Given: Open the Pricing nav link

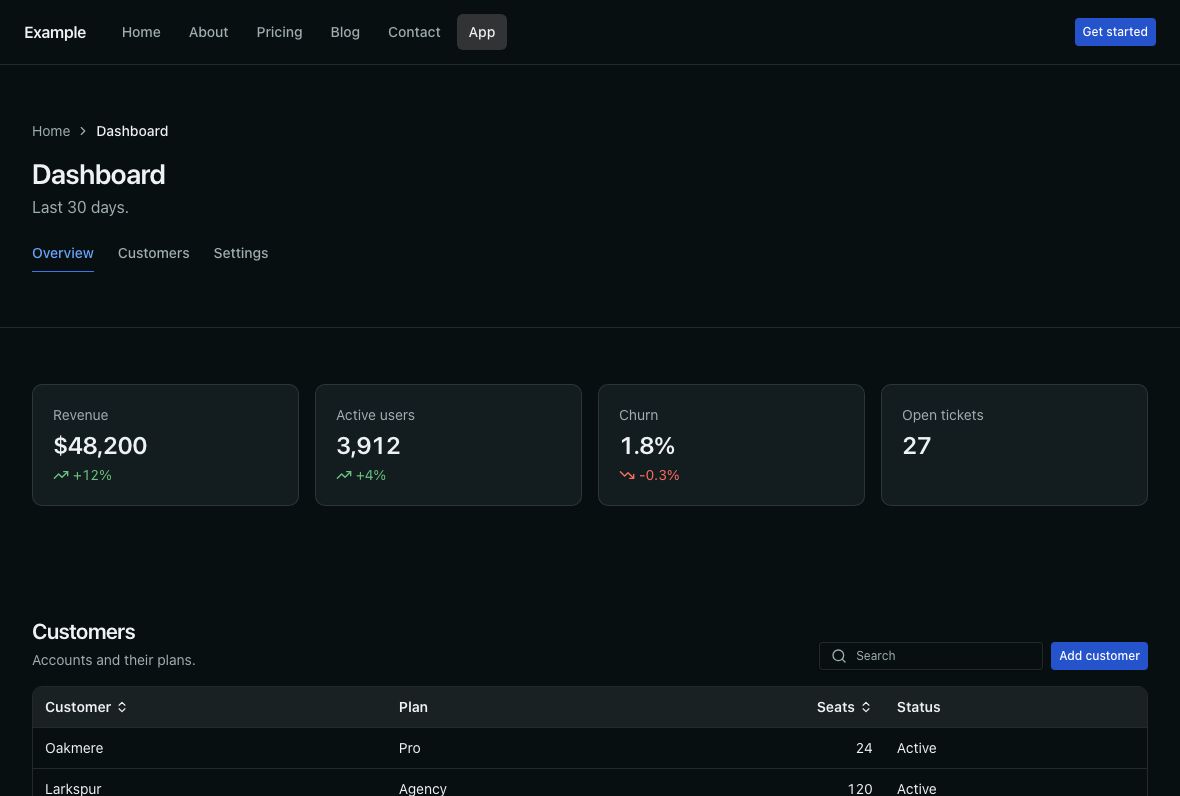Looking at the screenshot, I should [x=279, y=32].
